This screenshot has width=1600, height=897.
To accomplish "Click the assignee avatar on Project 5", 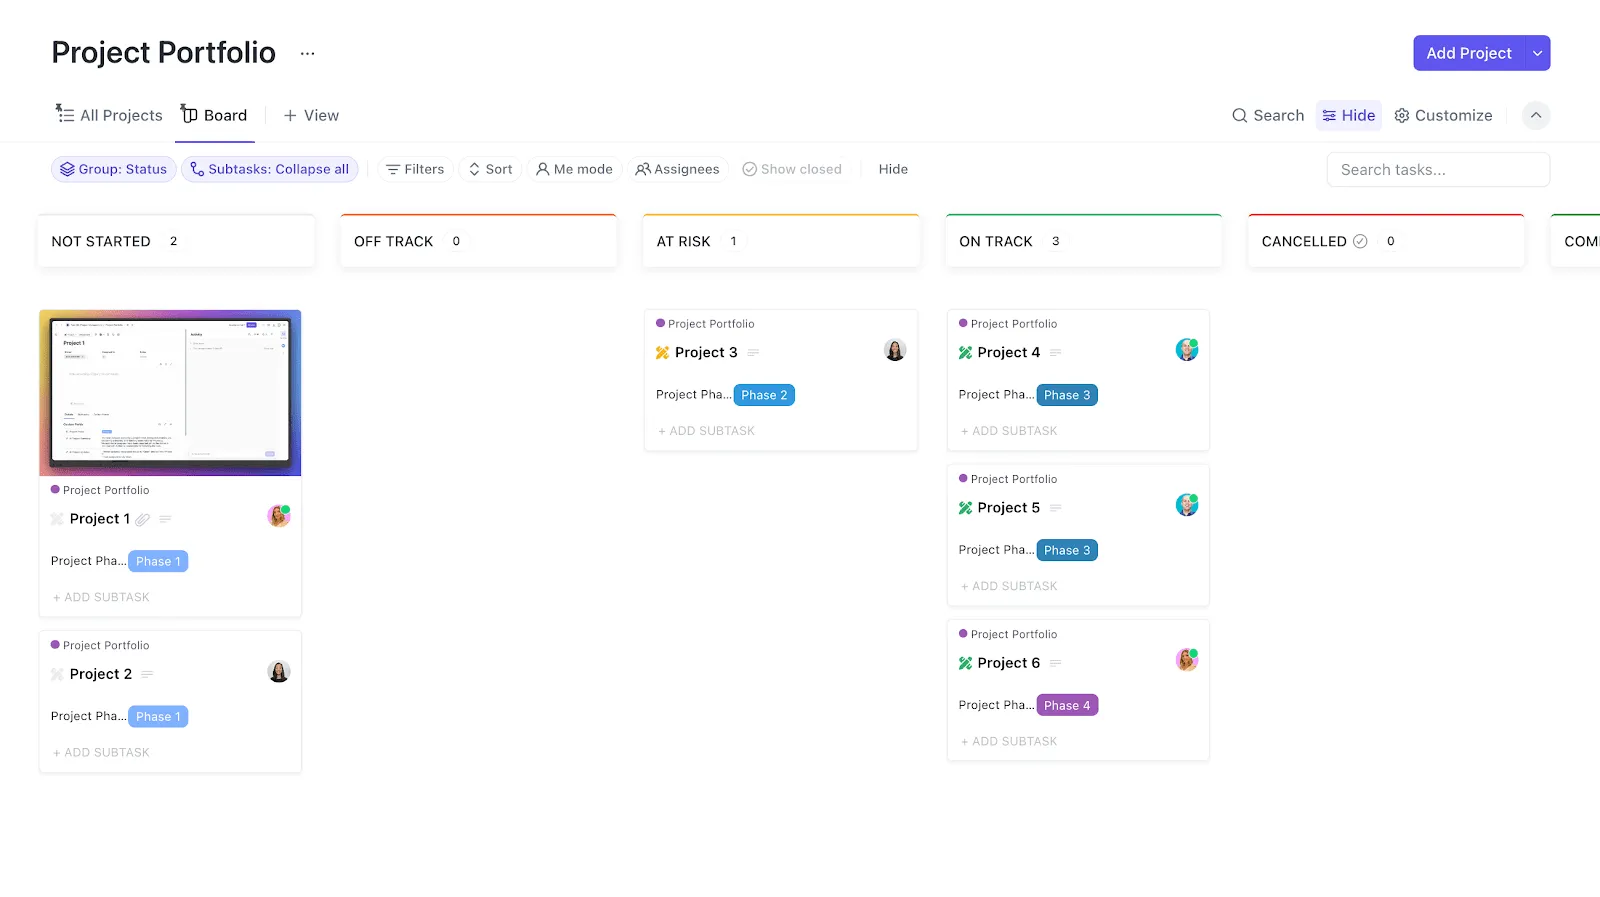I will tap(1187, 505).
